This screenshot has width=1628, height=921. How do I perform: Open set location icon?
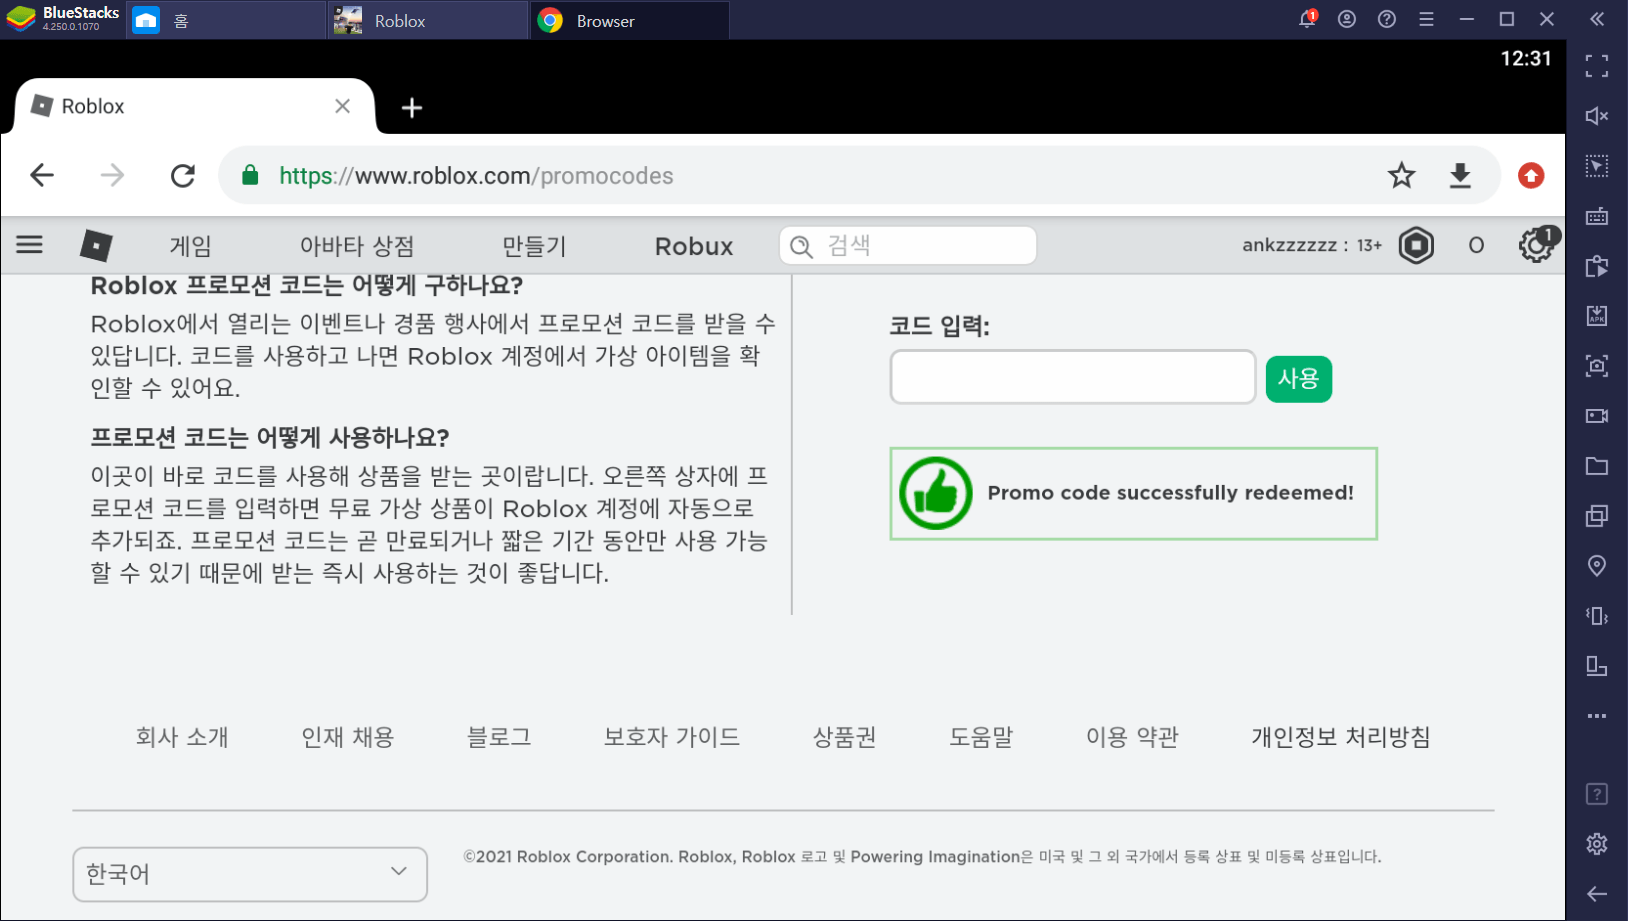click(1597, 566)
